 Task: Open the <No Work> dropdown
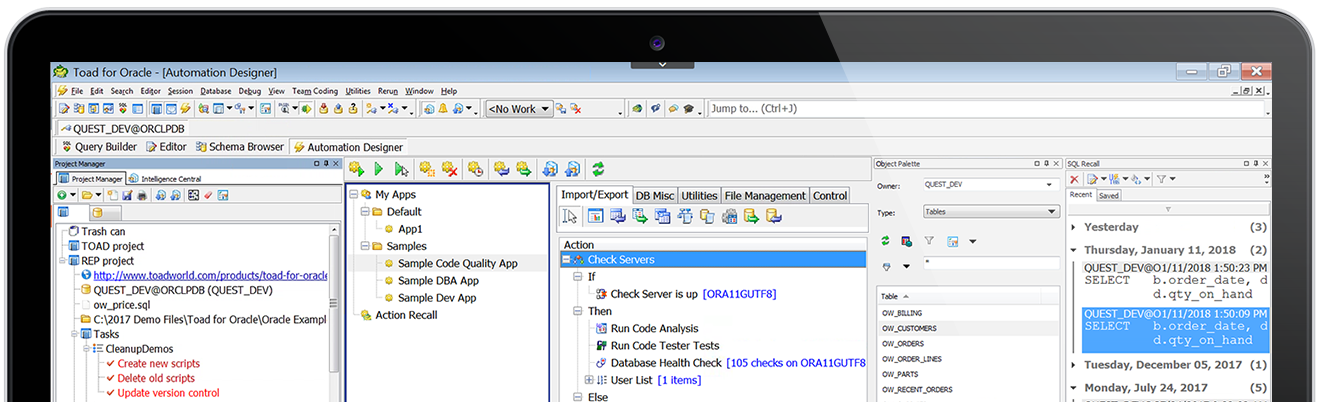(x=545, y=109)
